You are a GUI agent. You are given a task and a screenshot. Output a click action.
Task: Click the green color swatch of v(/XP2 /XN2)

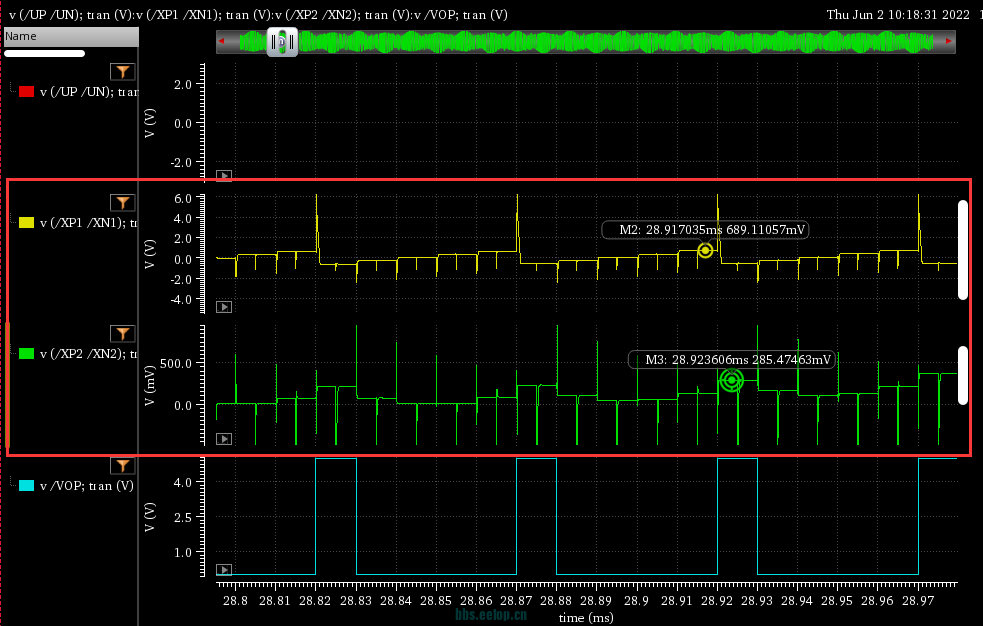click(x=26, y=353)
